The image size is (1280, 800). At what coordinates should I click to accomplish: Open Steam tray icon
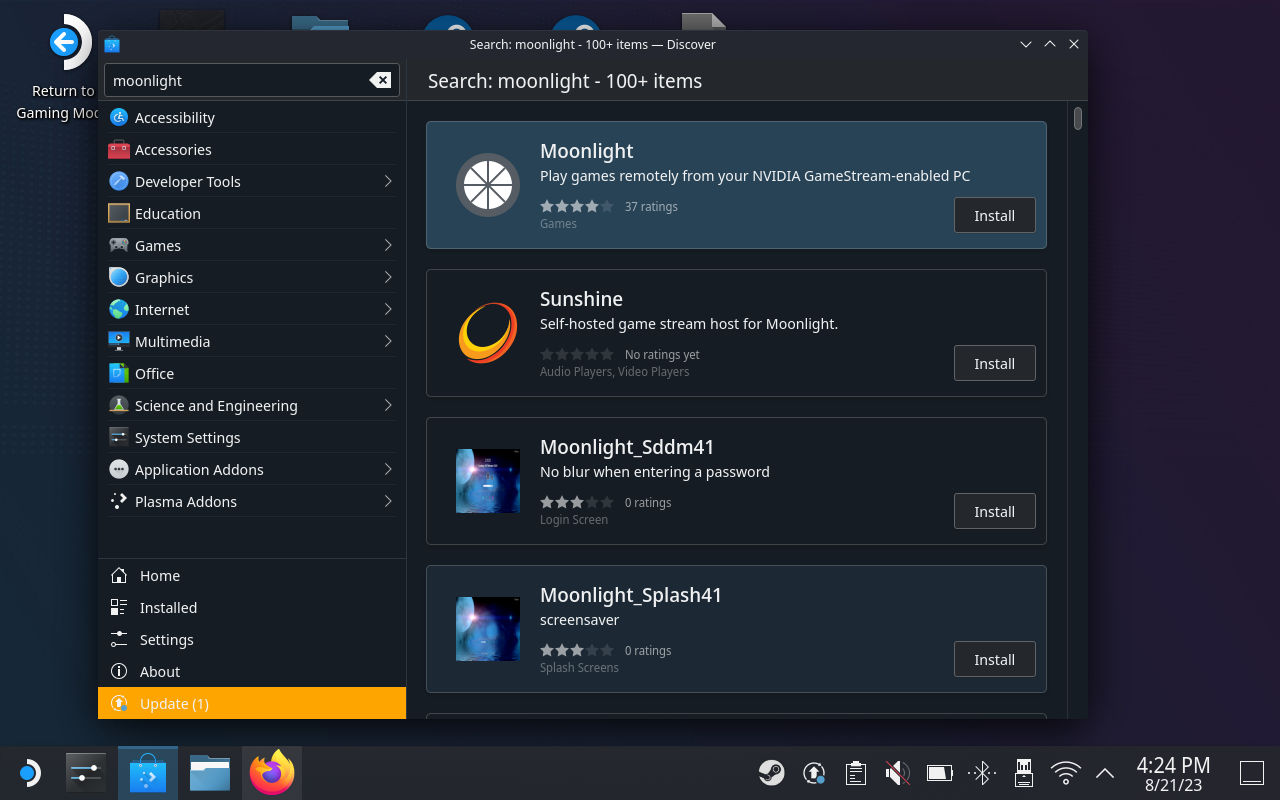coord(771,773)
